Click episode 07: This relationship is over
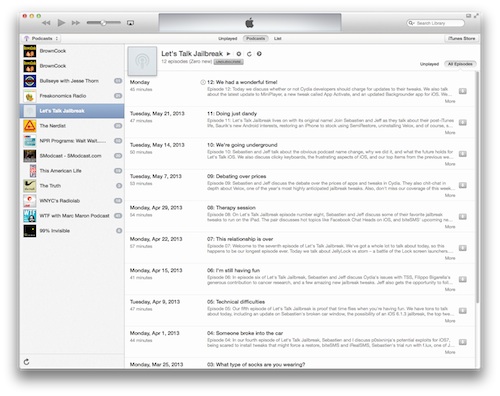 point(240,239)
